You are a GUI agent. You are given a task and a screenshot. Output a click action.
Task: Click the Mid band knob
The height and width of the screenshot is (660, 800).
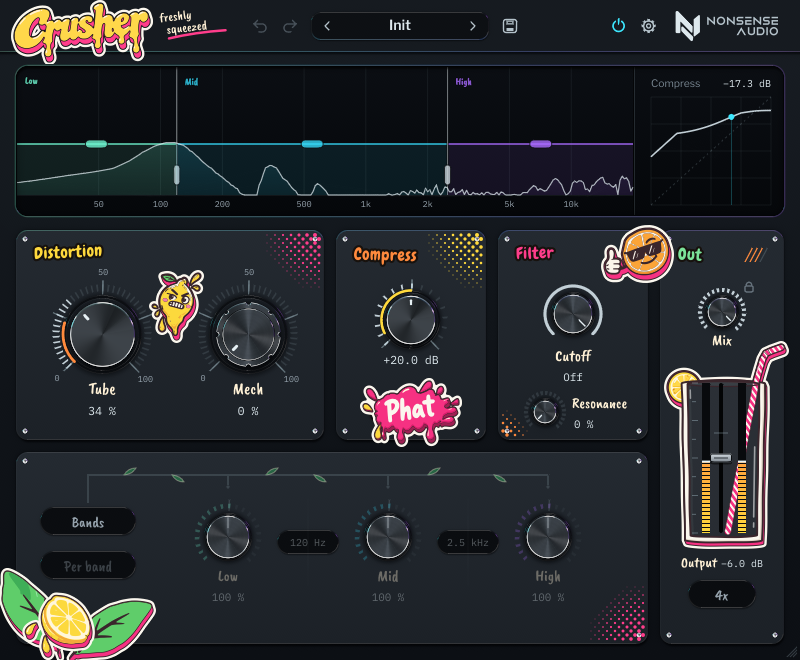point(388,537)
